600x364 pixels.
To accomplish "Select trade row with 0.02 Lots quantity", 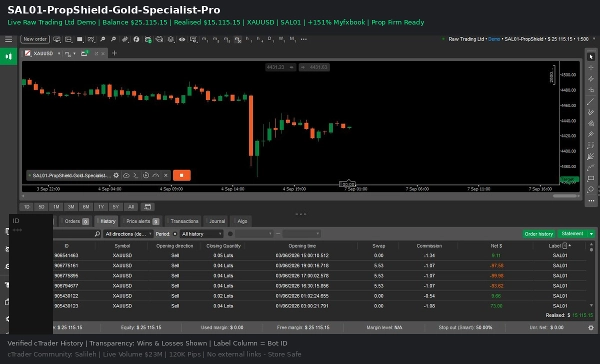I will tap(320, 296).
